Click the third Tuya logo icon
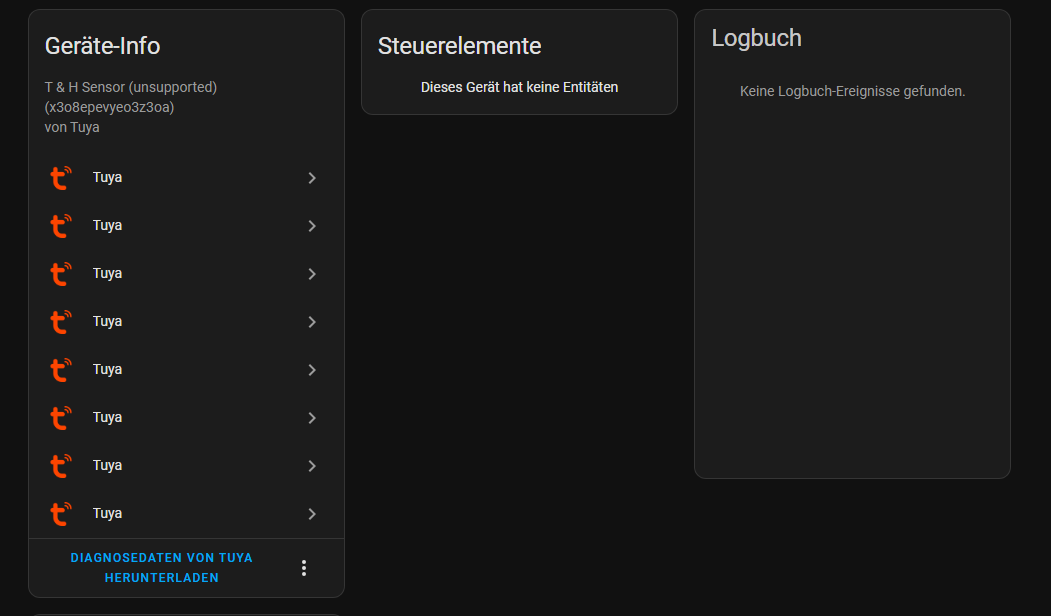This screenshot has height=616, width=1051. point(61,273)
